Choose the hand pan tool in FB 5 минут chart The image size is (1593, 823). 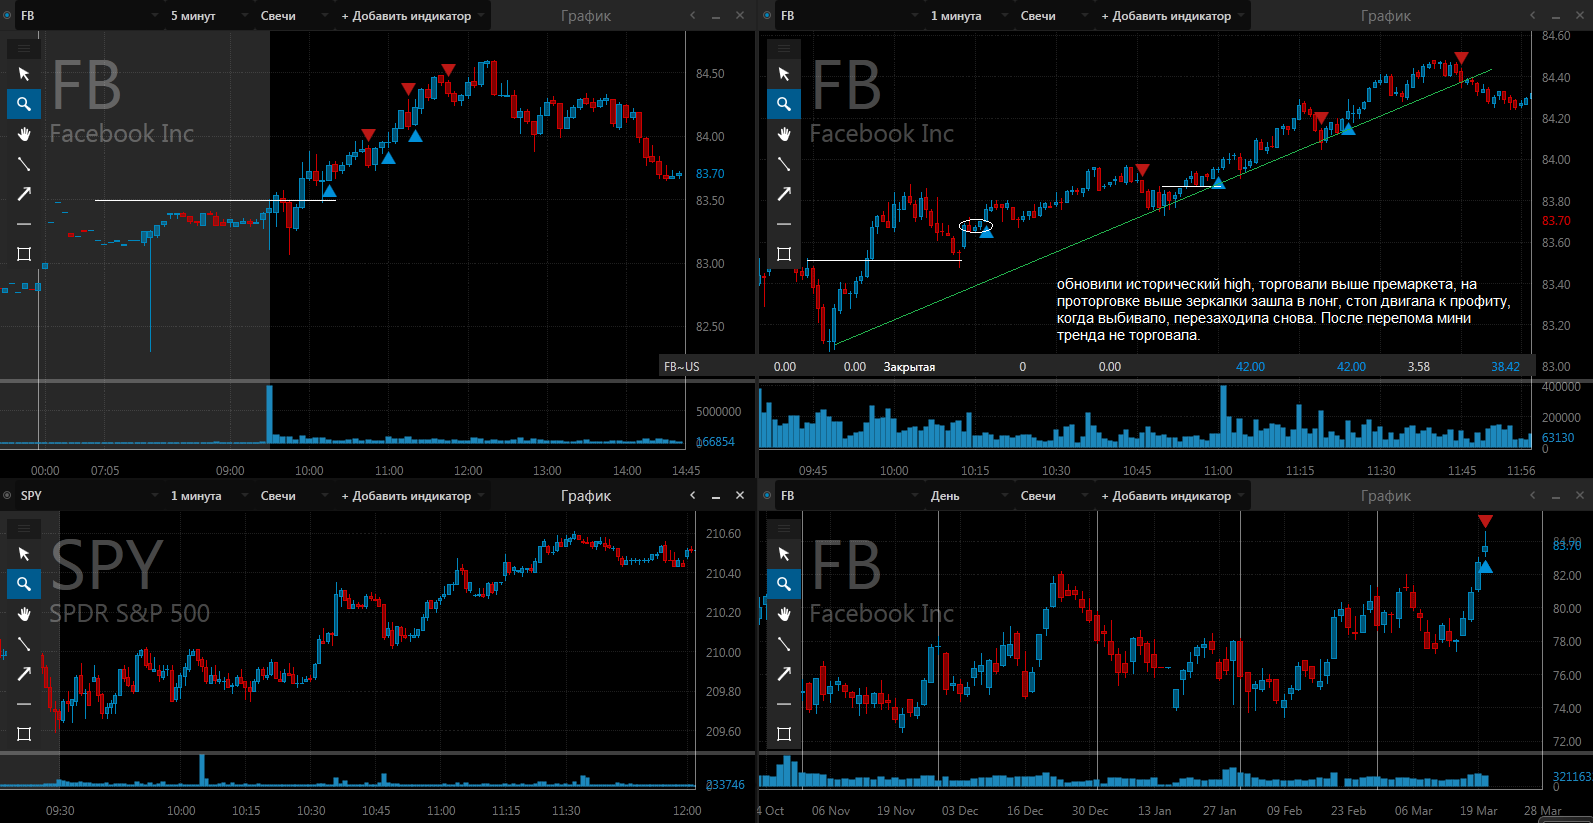pyautogui.click(x=24, y=134)
